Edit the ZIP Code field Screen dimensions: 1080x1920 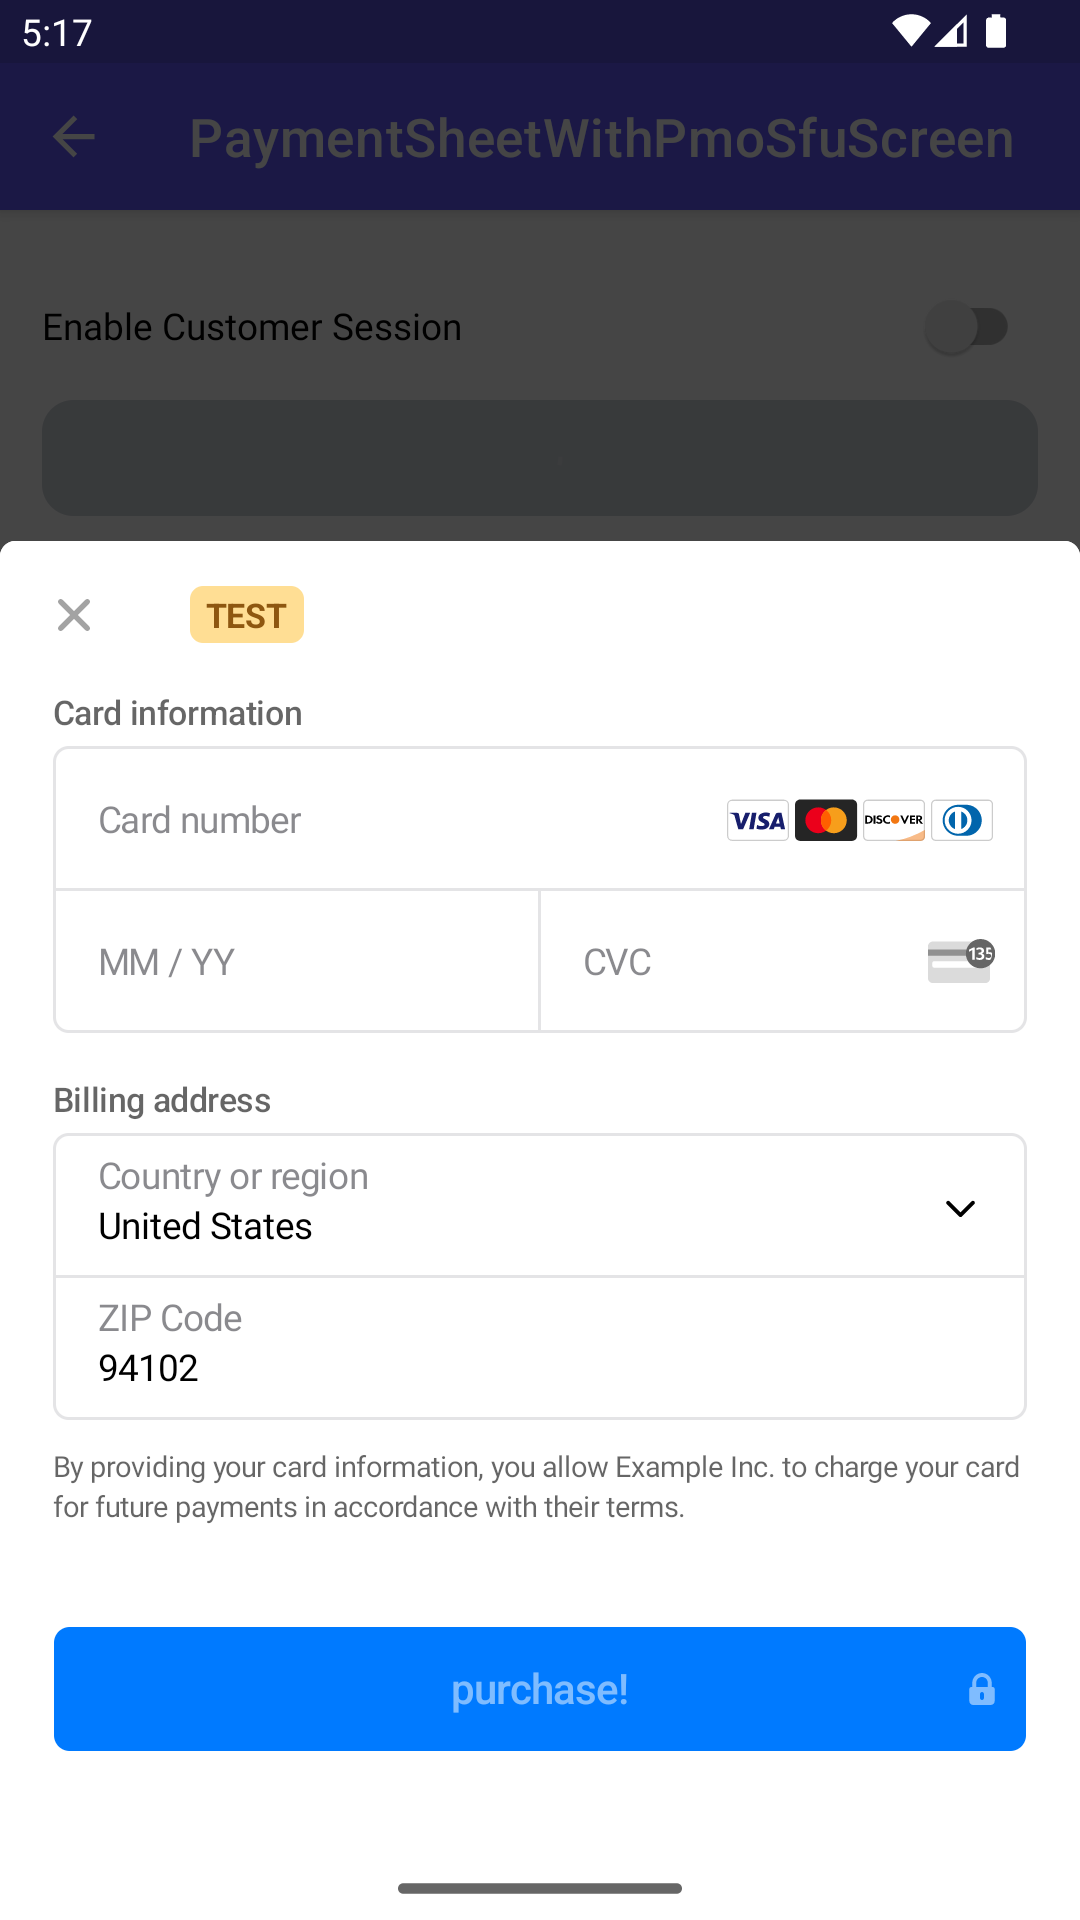point(540,1347)
